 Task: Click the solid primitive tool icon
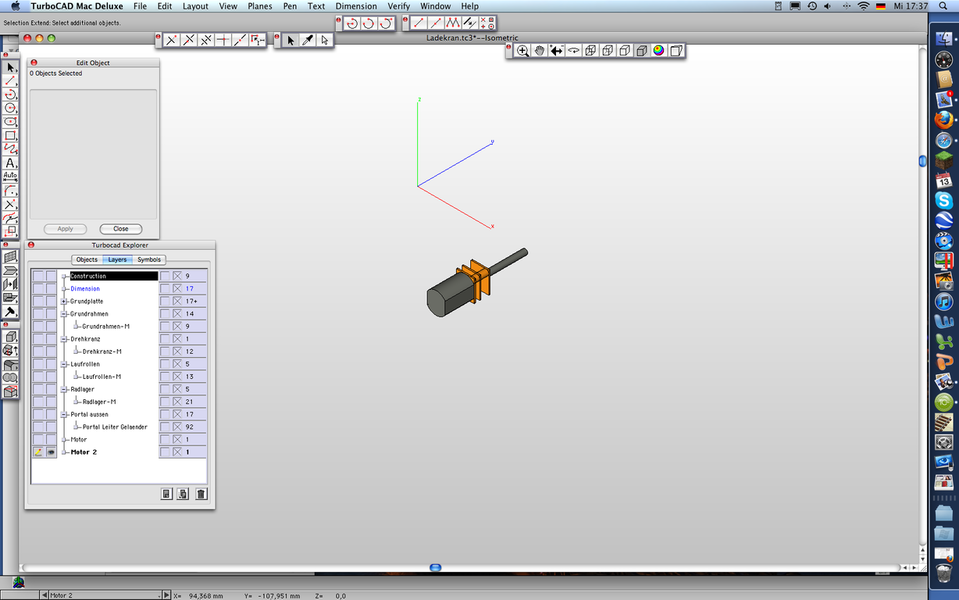click(x=10, y=338)
